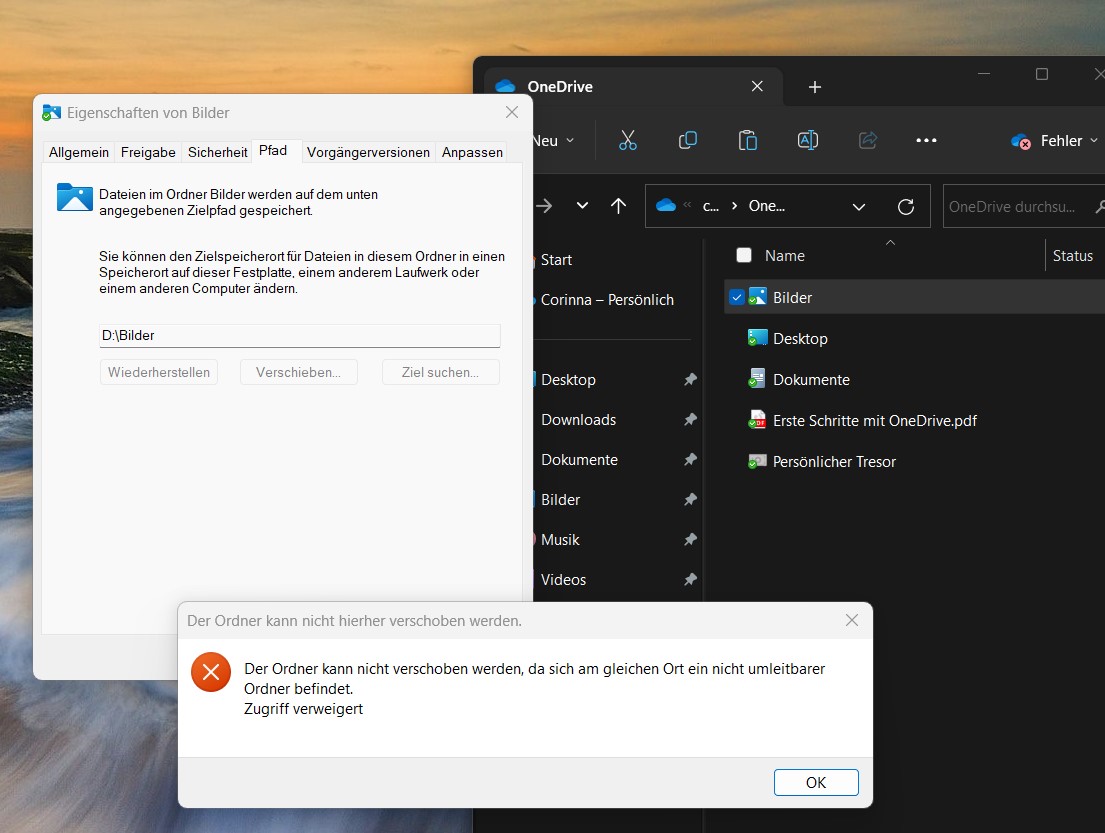Switch to the Sicherheit tab
This screenshot has width=1105, height=833.
point(217,152)
